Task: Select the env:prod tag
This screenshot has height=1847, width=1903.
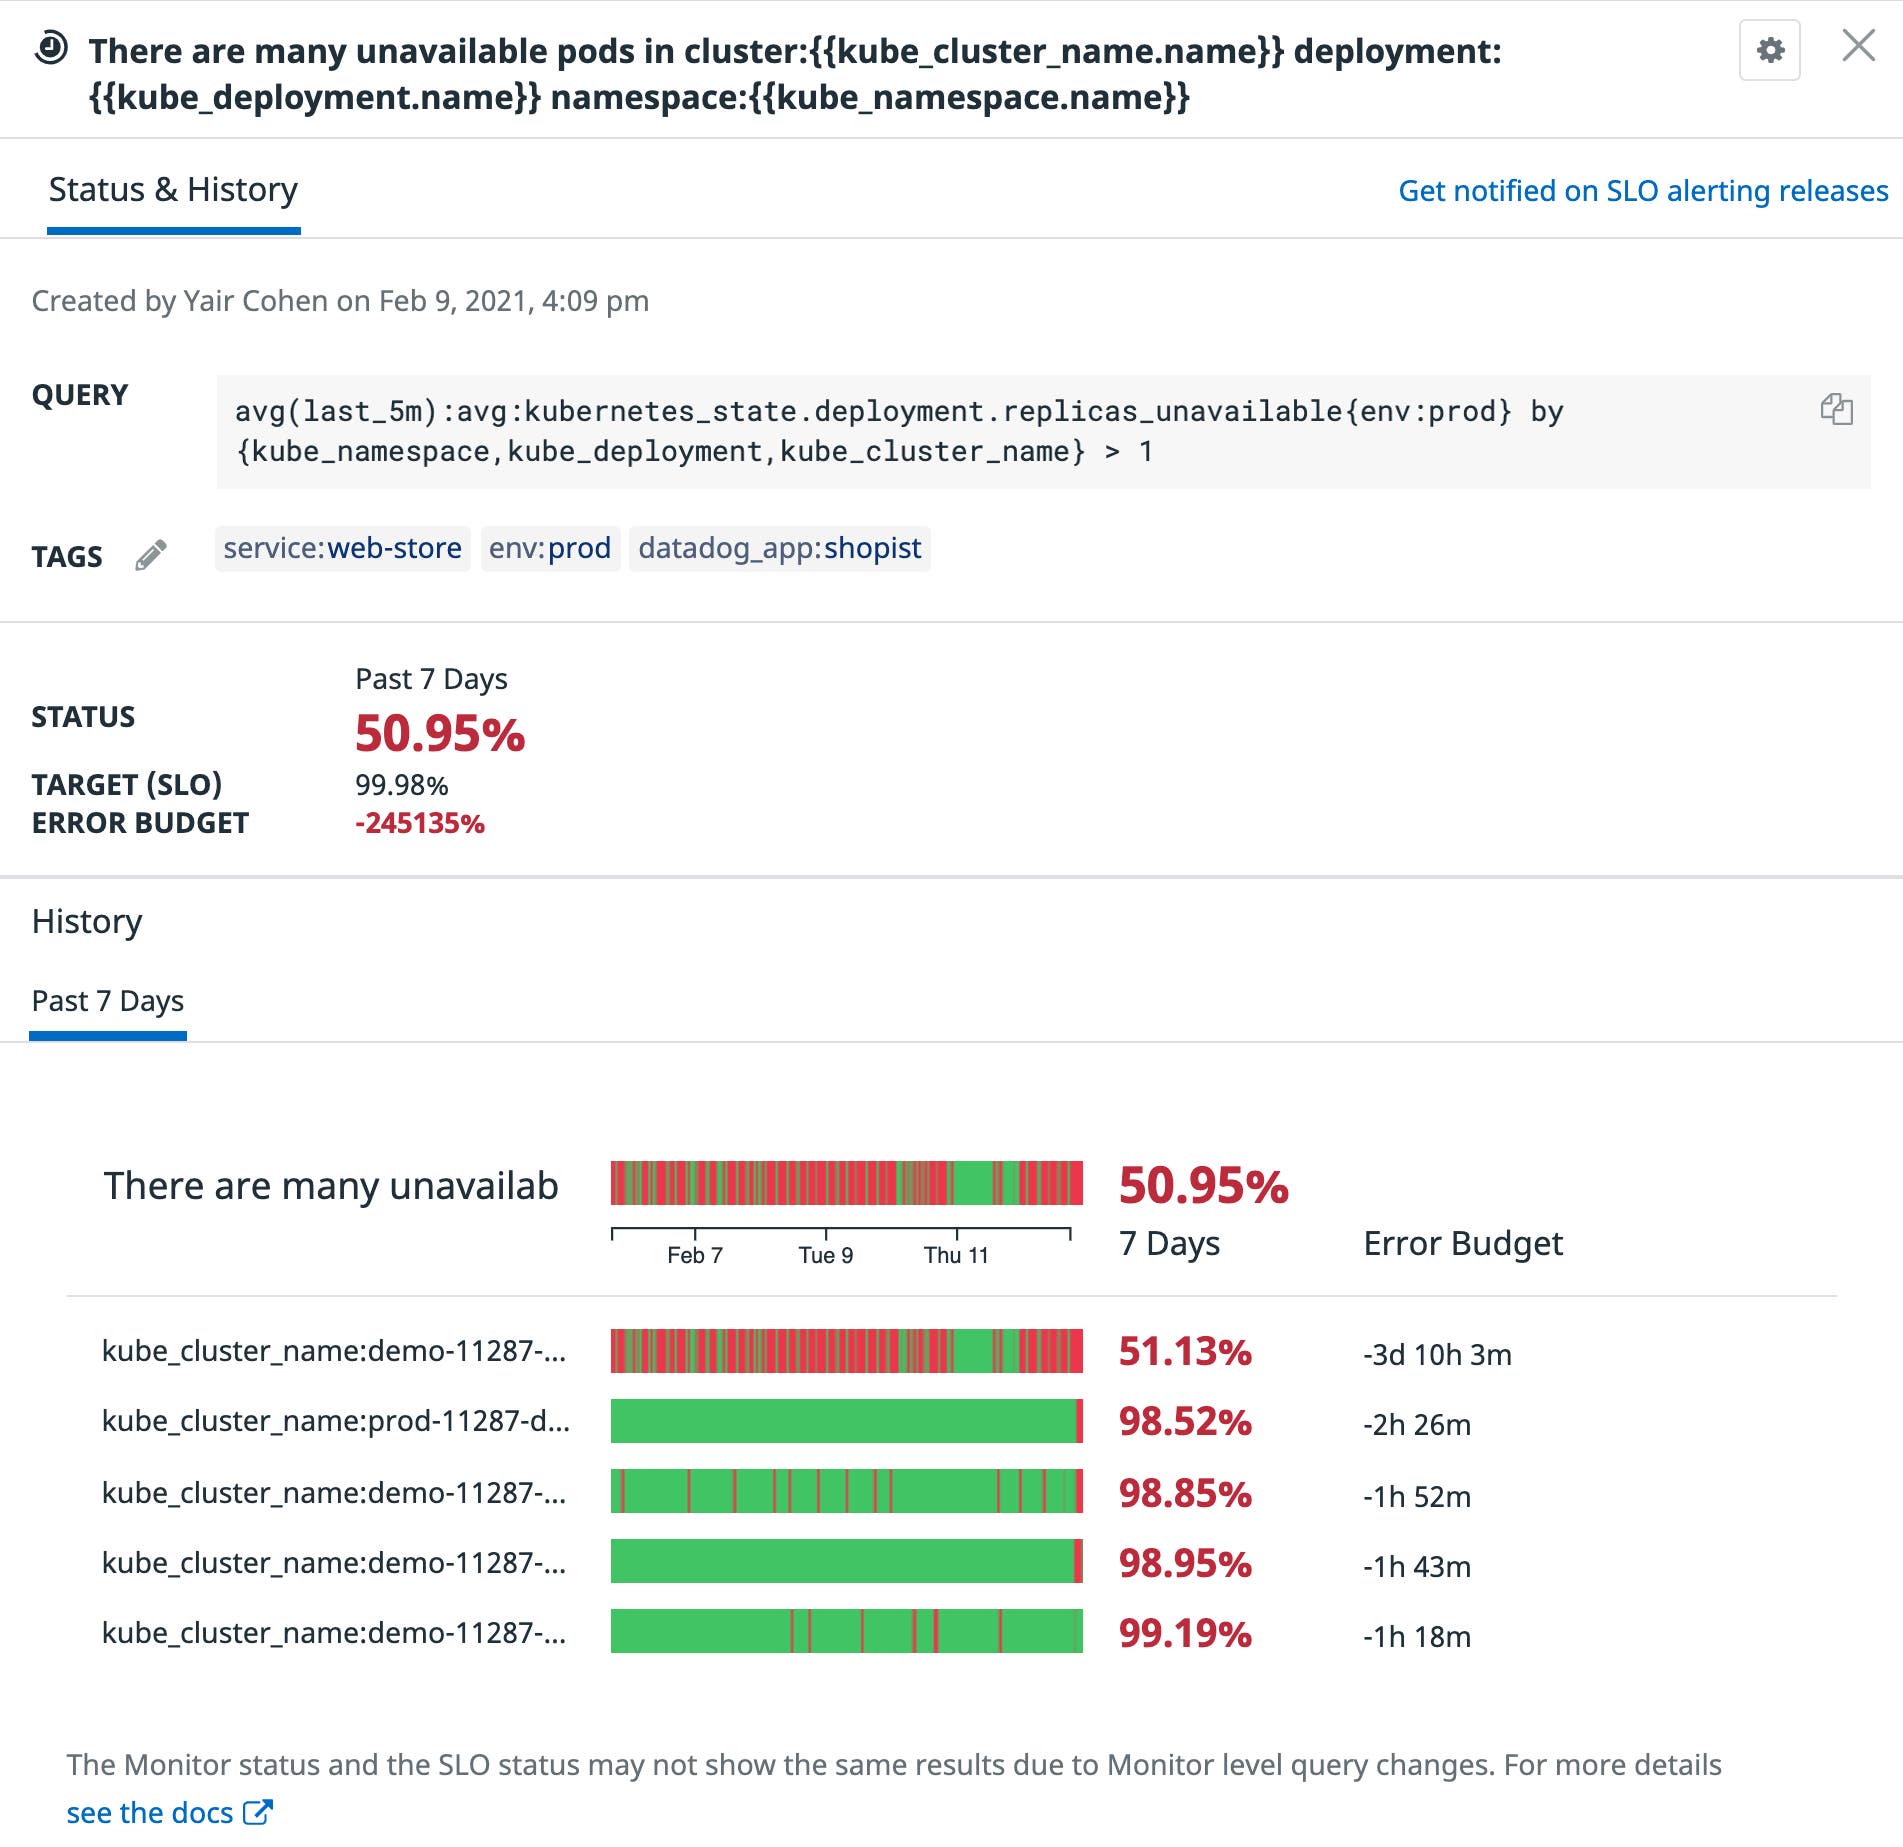Action: [549, 548]
